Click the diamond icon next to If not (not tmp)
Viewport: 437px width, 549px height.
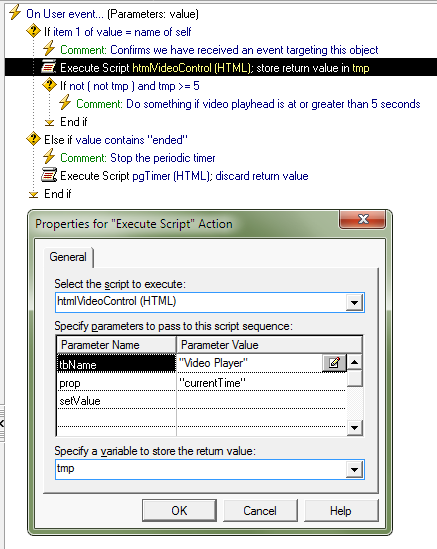[49, 85]
